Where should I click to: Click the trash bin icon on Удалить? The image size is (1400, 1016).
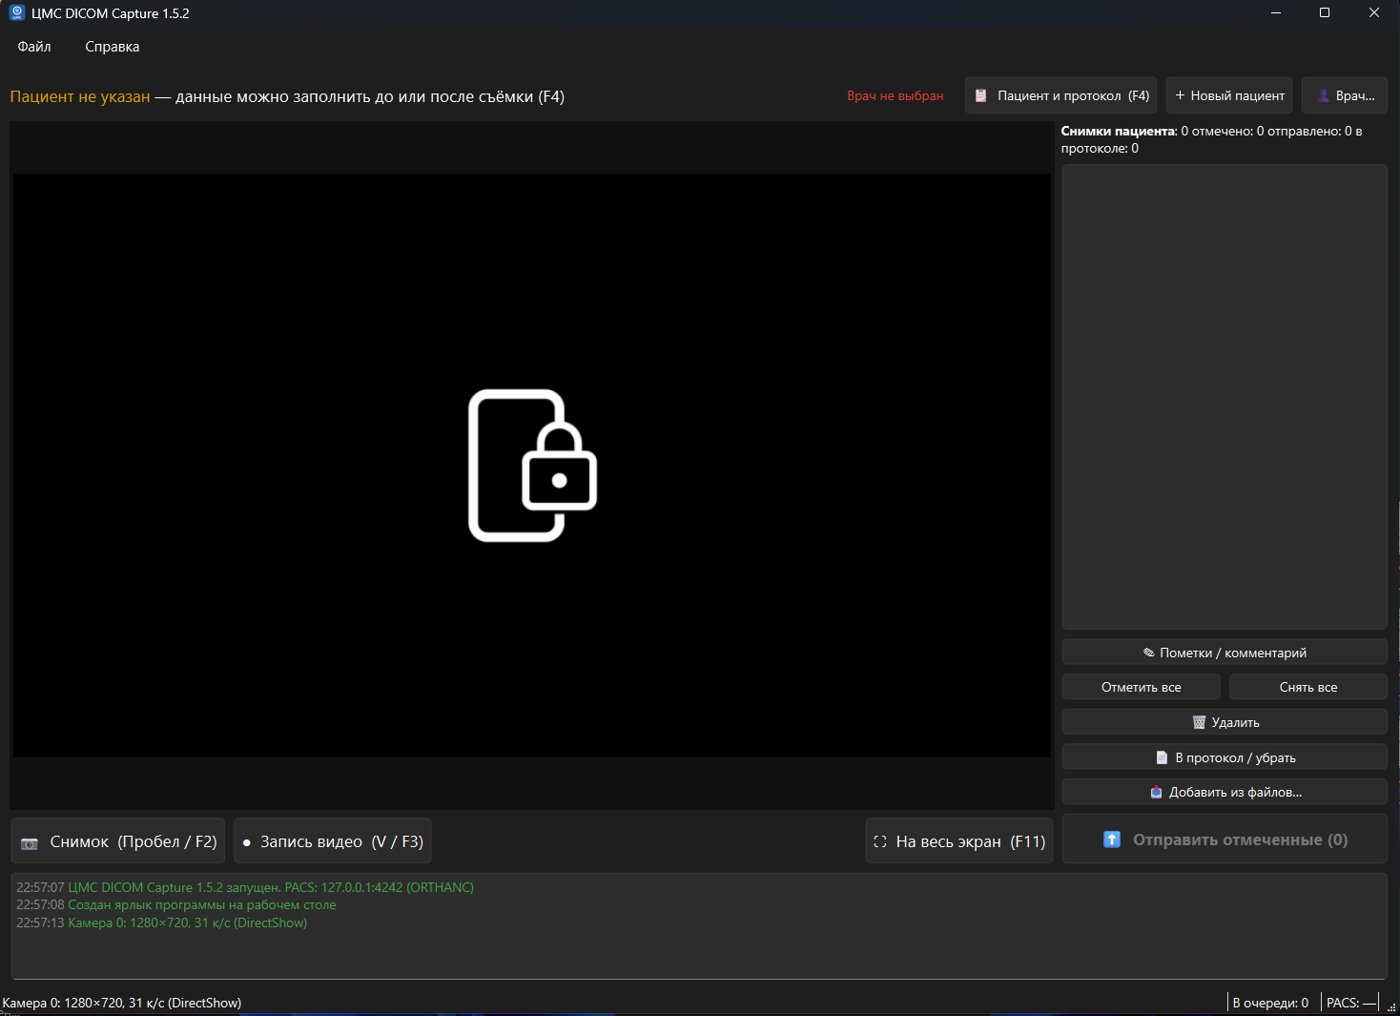pyautogui.click(x=1199, y=722)
